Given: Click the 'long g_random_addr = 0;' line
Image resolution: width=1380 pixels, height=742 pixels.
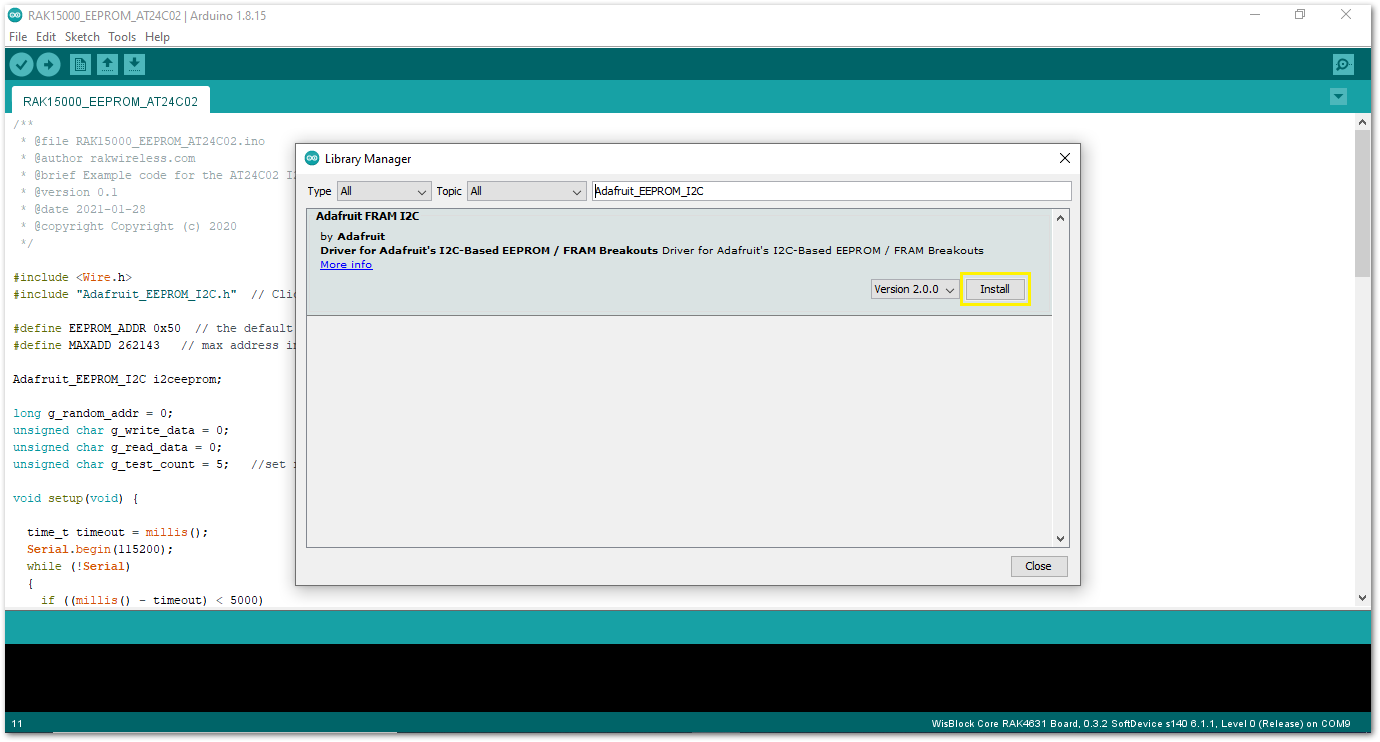Looking at the screenshot, I should point(93,413).
